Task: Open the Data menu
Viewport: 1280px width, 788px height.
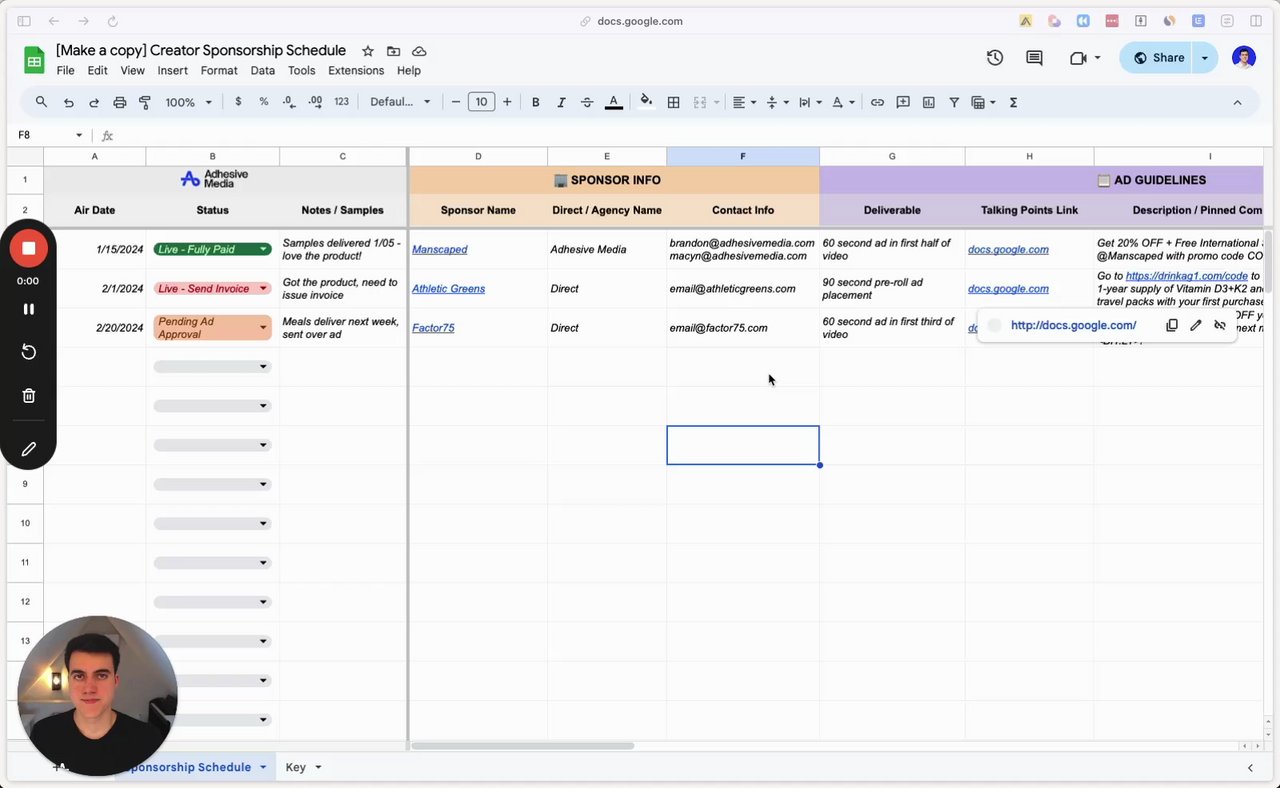Action: 263,71
